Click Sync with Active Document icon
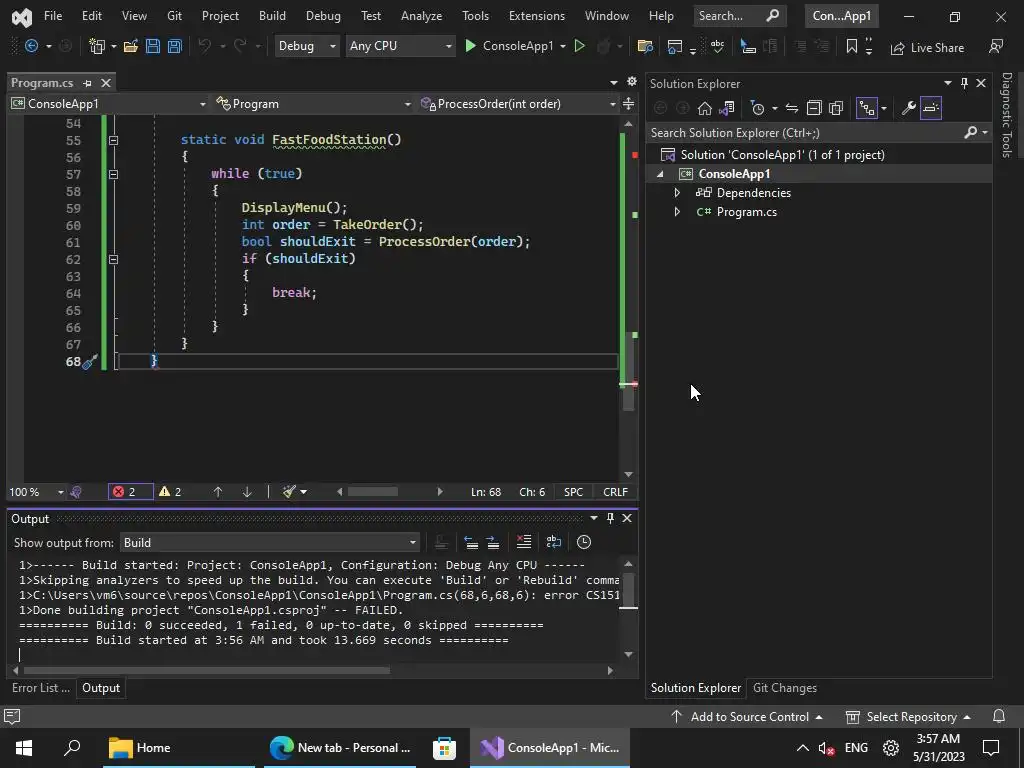 (x=792, y=108)
